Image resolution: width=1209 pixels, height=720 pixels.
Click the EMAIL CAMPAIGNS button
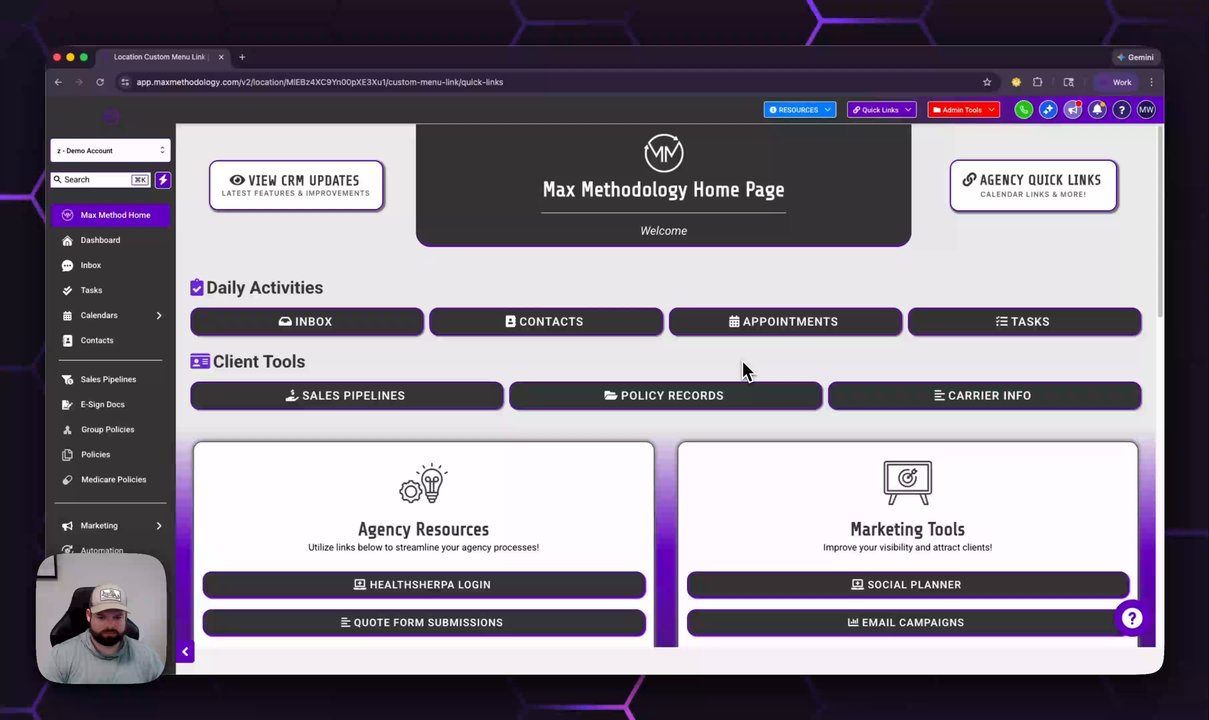(908, 622)
